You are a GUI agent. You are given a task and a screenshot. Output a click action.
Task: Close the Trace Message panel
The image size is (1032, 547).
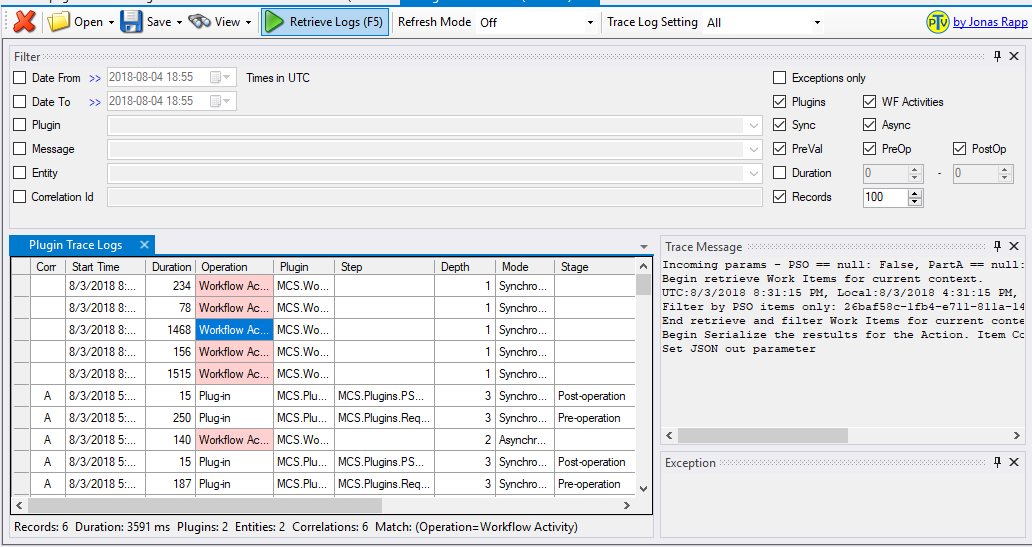[x=1014, y=246]
